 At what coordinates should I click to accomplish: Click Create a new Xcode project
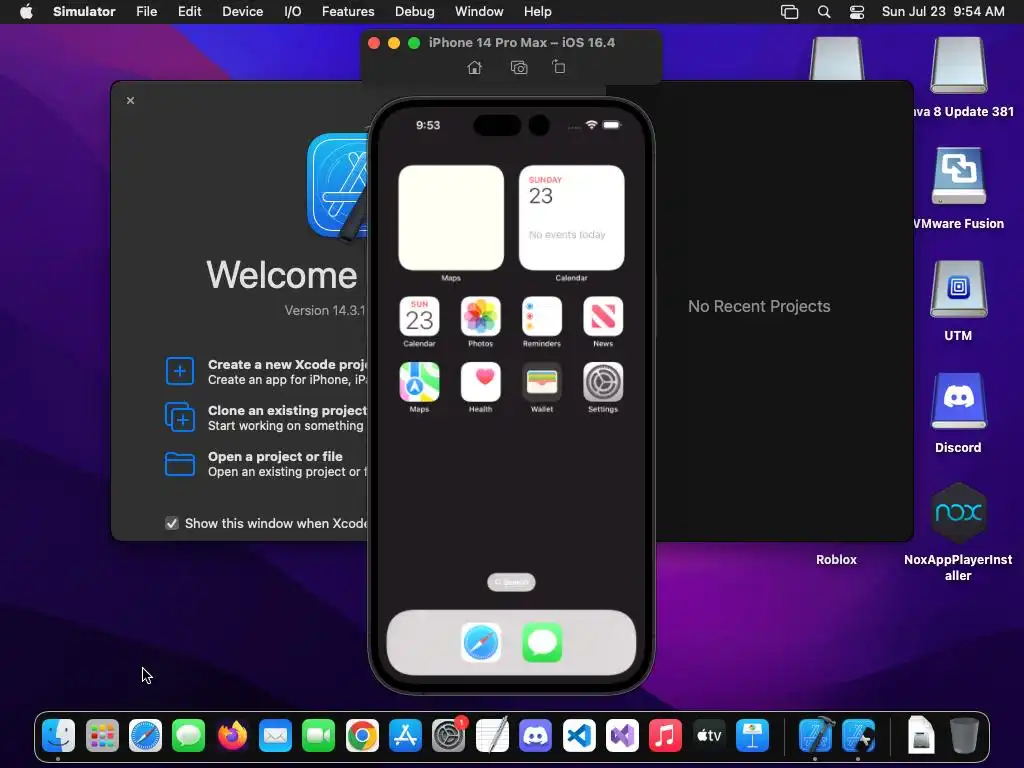click(x=267, y=372)
